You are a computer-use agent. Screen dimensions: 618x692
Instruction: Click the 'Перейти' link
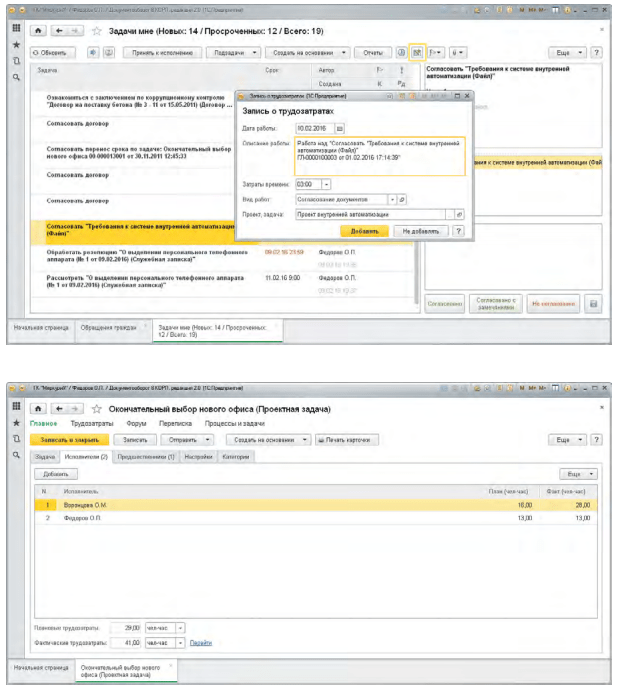(201, 643)
